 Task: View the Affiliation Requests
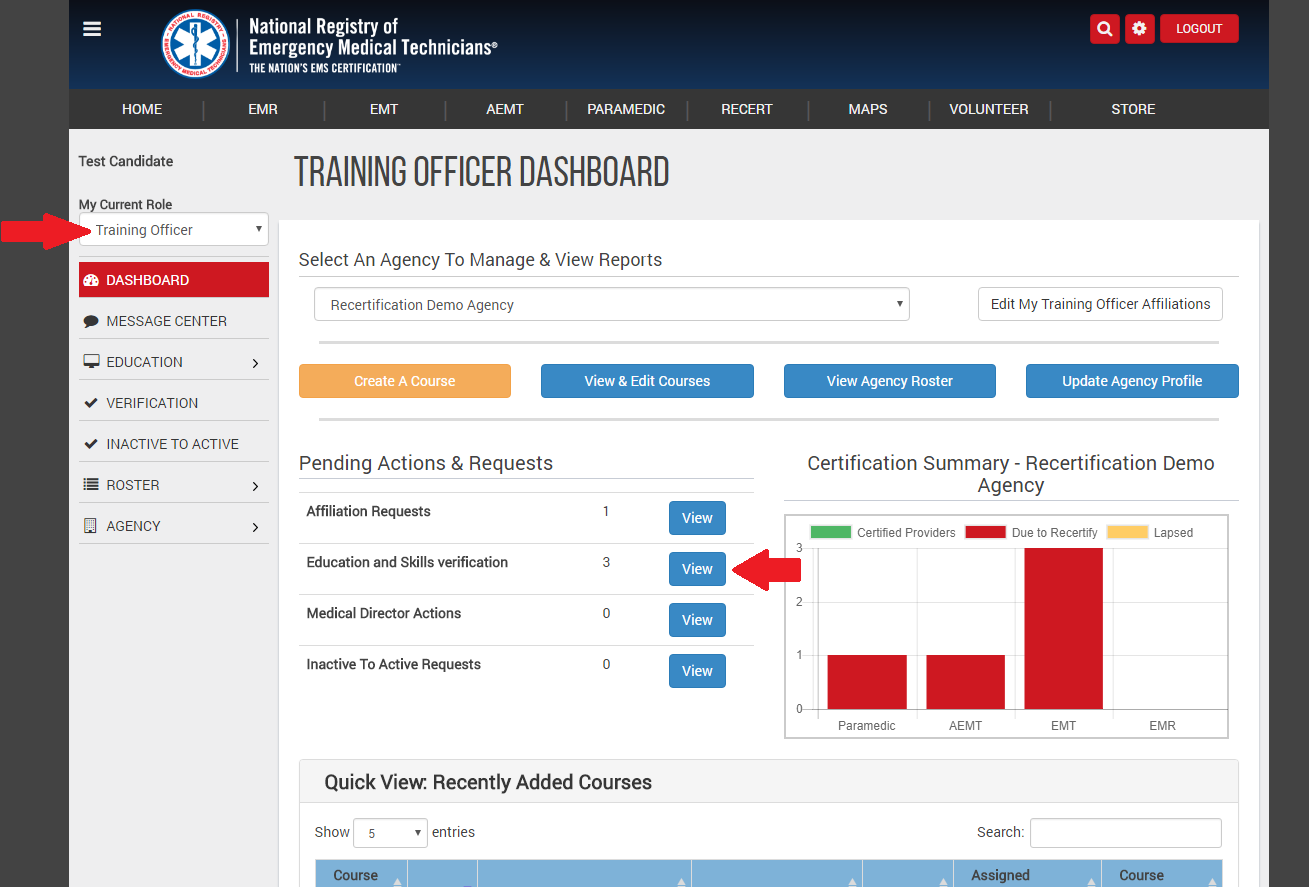pos(697,518)
